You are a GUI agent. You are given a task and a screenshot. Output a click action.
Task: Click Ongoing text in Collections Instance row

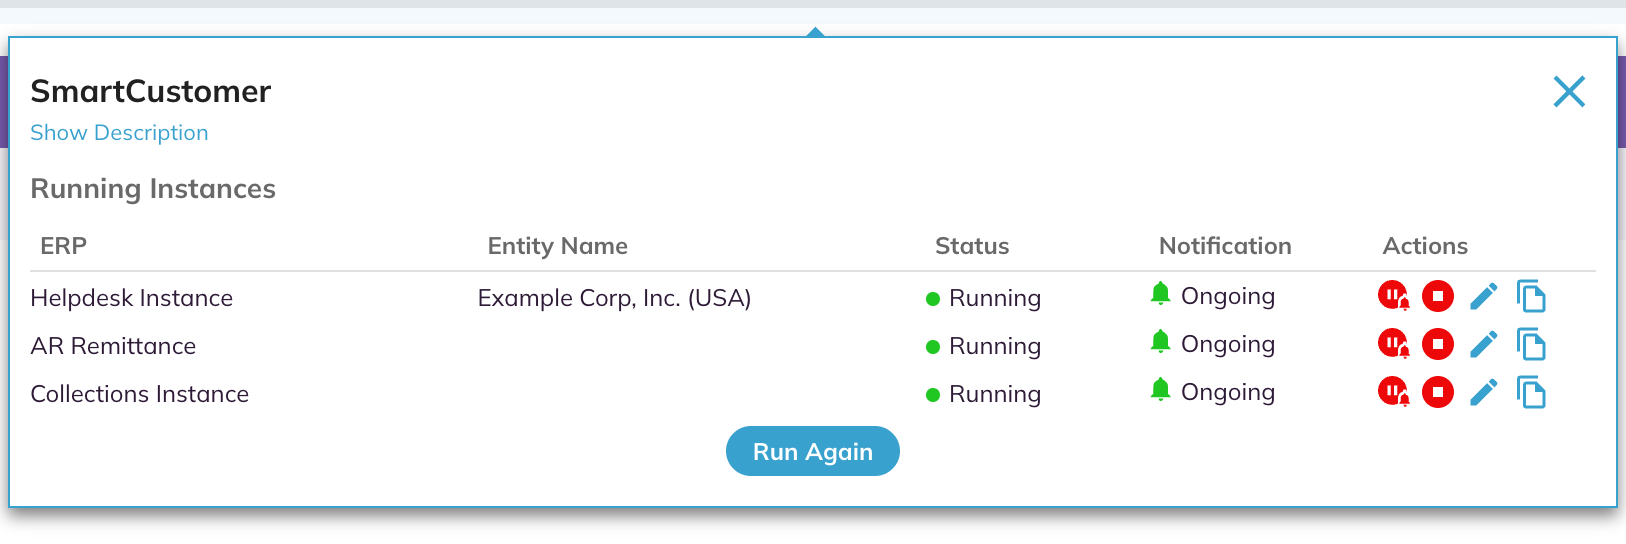[1228, 392]
